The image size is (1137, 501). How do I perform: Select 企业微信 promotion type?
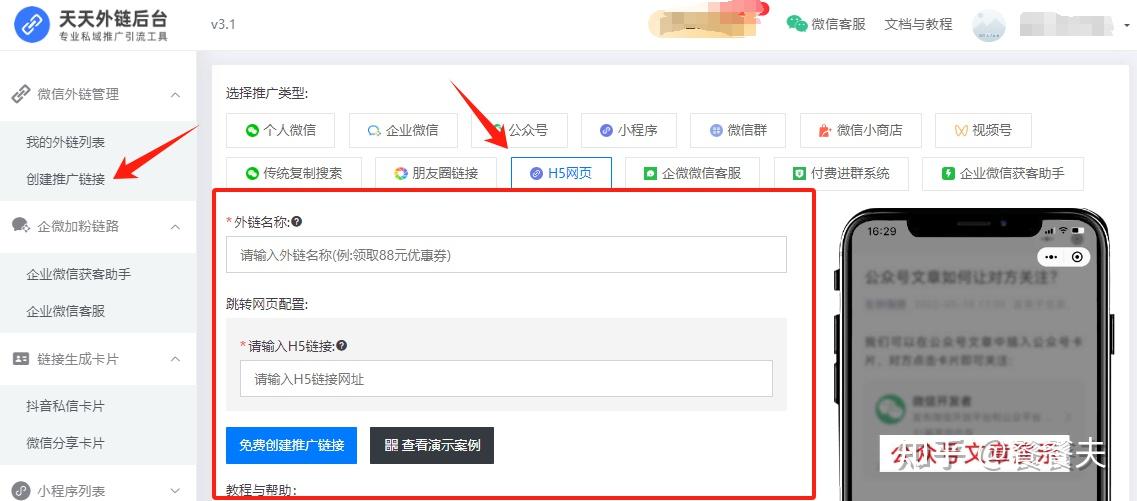pos(403,131)
